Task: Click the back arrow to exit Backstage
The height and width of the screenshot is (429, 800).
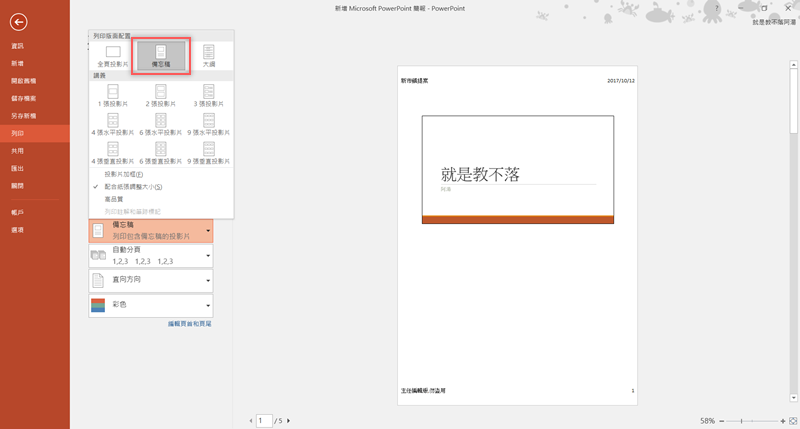Action: 18,22
